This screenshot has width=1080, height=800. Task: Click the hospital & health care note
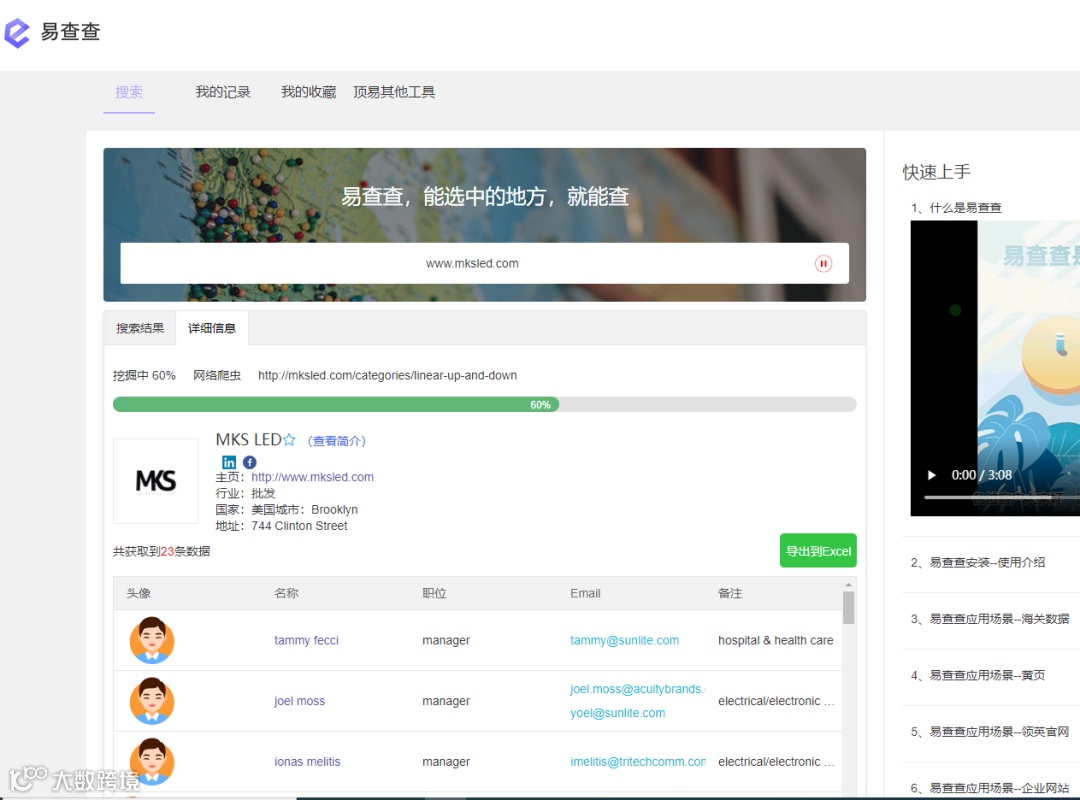point(776,640)
